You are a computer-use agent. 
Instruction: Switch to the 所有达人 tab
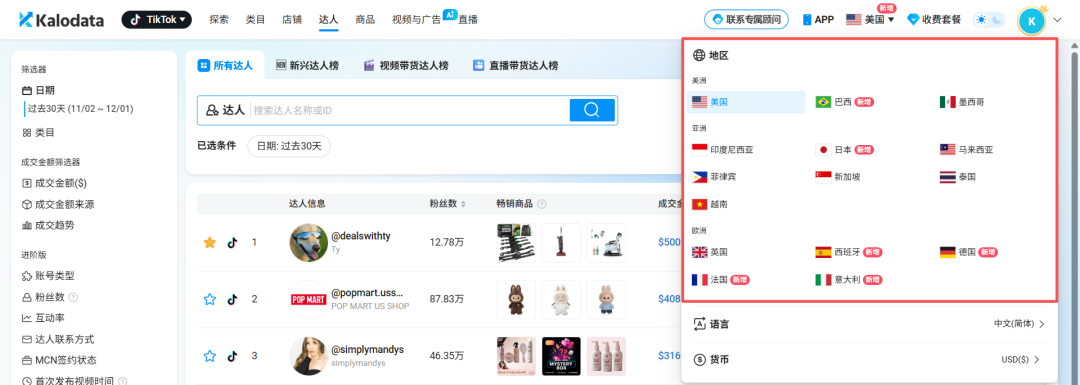[226, 65]
